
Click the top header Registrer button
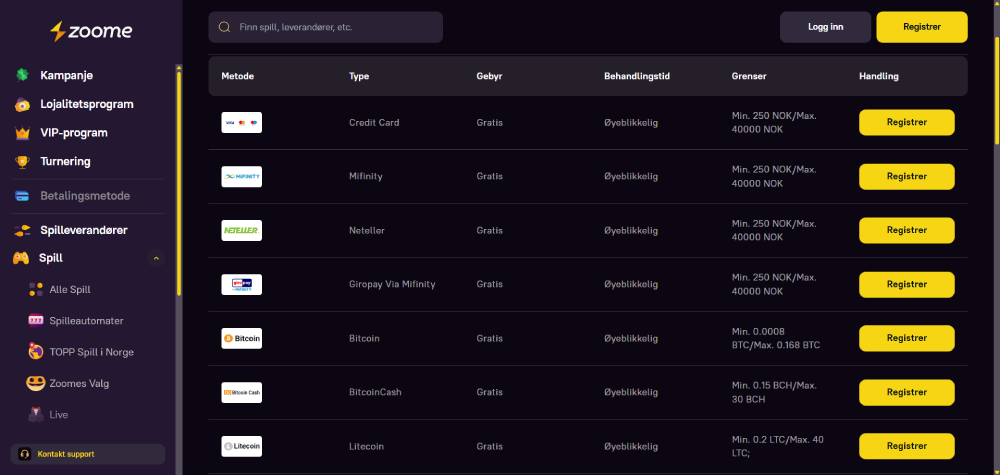(x=921, y=27)
